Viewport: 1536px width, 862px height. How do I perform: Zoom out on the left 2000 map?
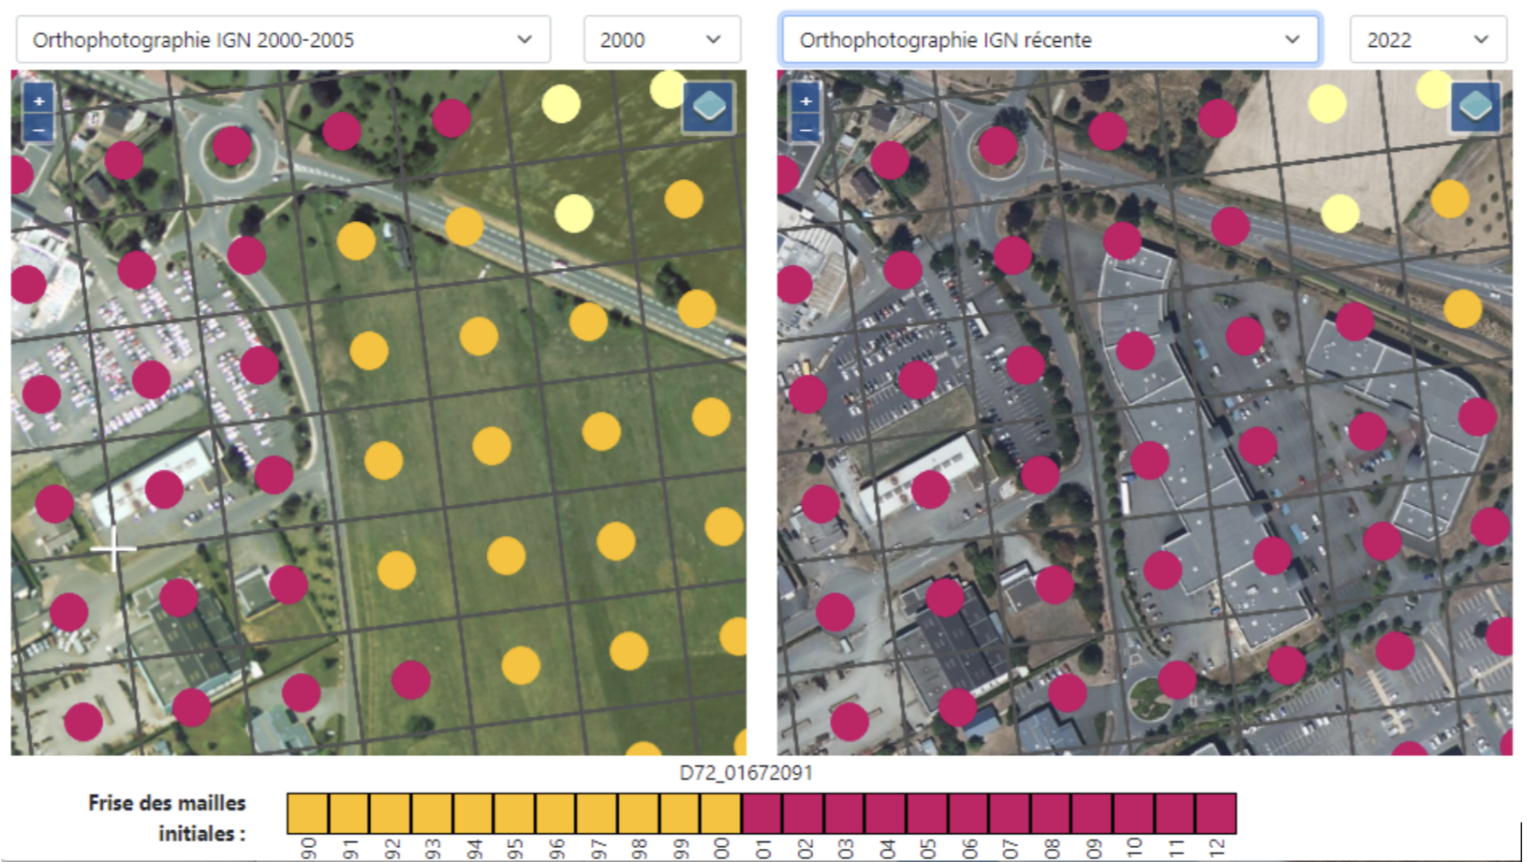38,130
